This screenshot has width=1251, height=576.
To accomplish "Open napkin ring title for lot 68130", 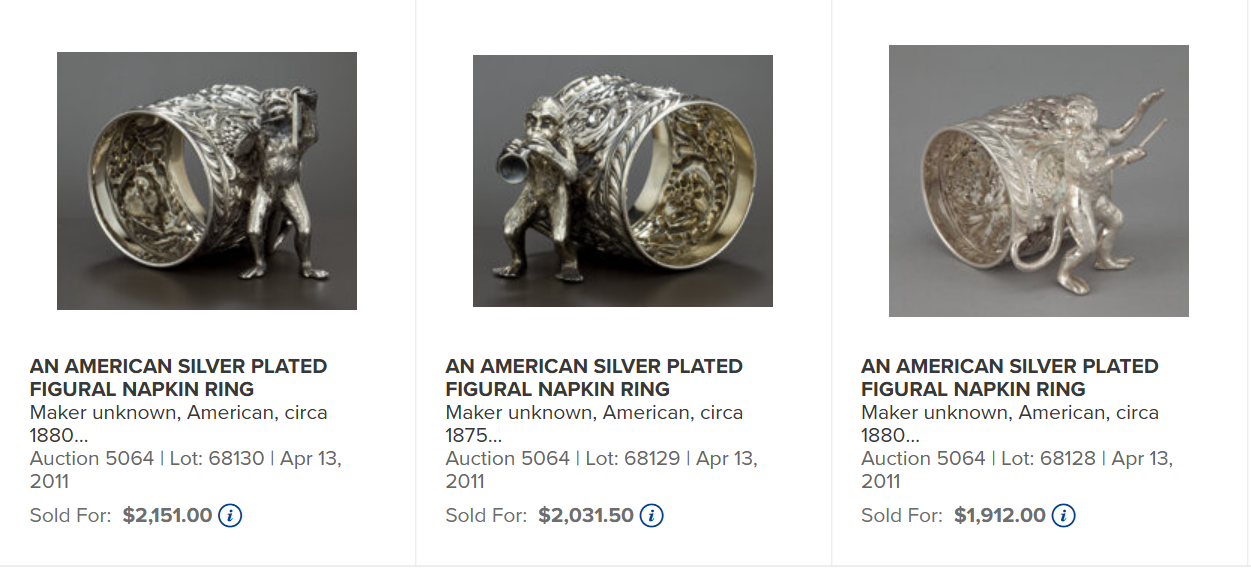I will [178, 378].
